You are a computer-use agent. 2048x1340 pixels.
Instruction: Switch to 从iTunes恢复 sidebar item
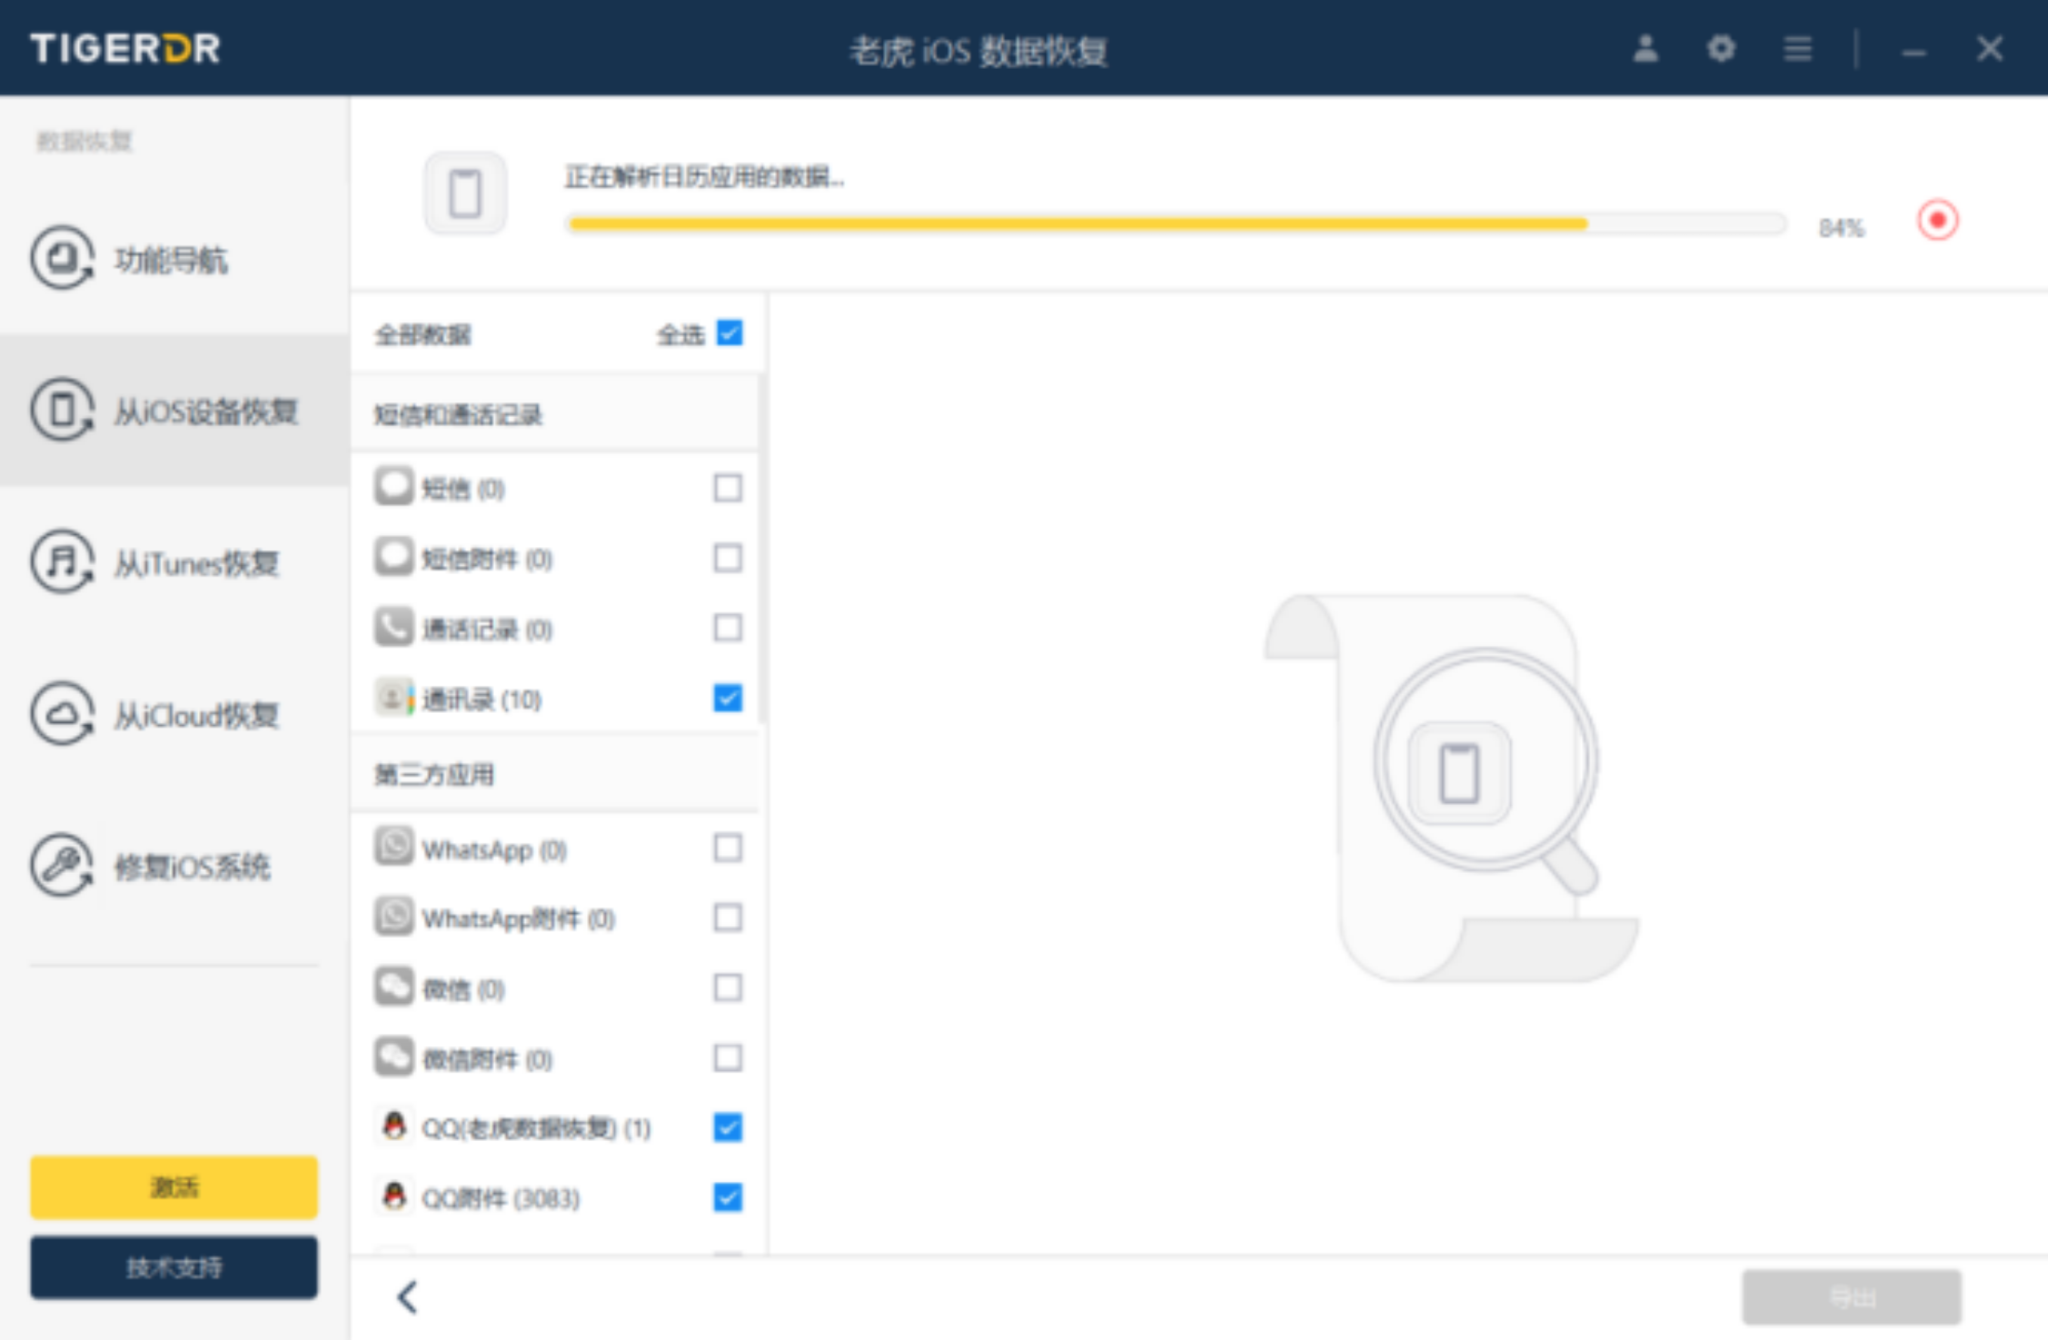tap(195, 563)
